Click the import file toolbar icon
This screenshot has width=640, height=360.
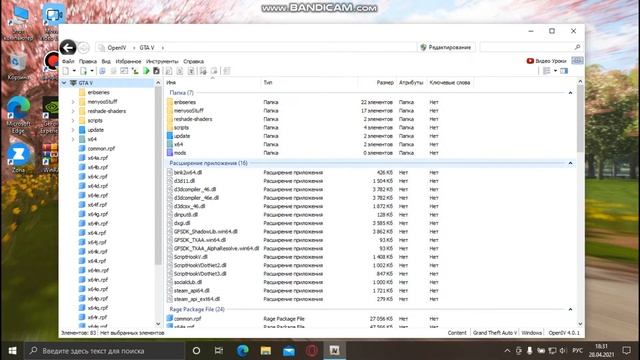83,71
